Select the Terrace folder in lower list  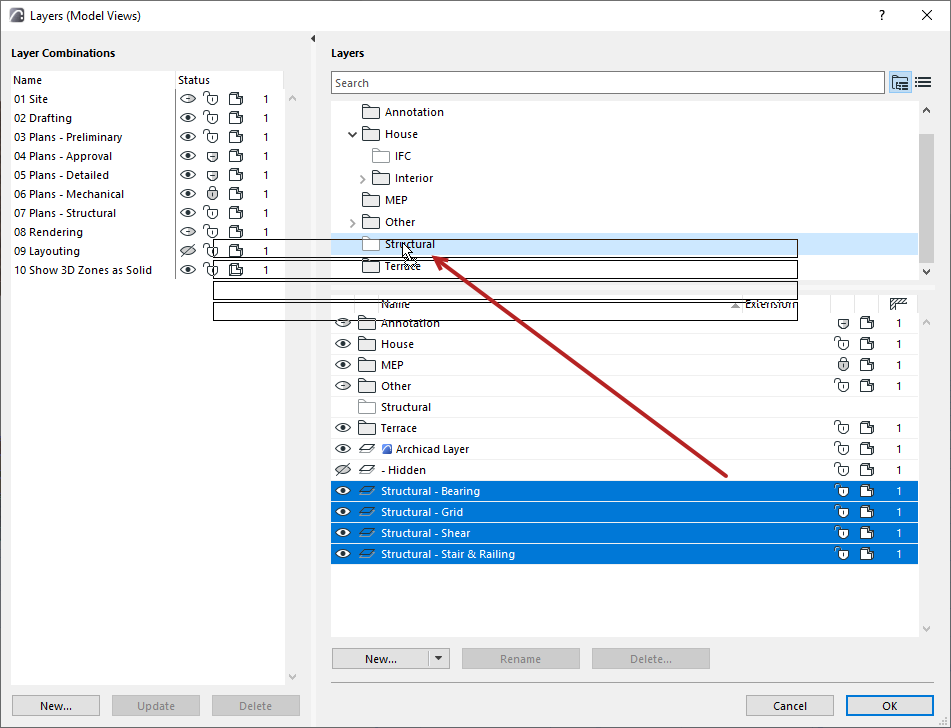click(398, 428)
